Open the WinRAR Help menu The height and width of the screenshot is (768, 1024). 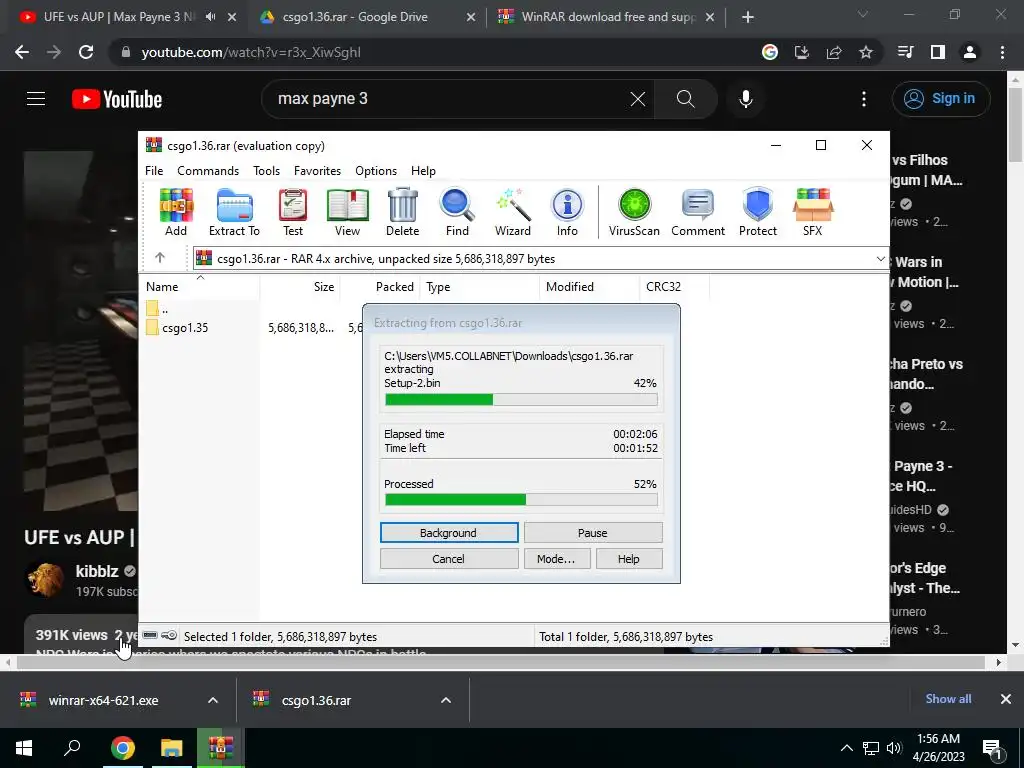(x=423, y=170)
